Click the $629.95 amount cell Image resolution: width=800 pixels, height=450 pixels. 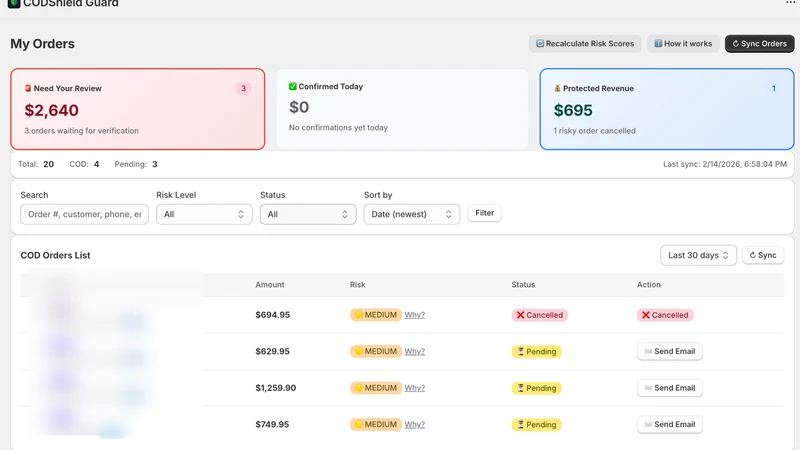272,352
